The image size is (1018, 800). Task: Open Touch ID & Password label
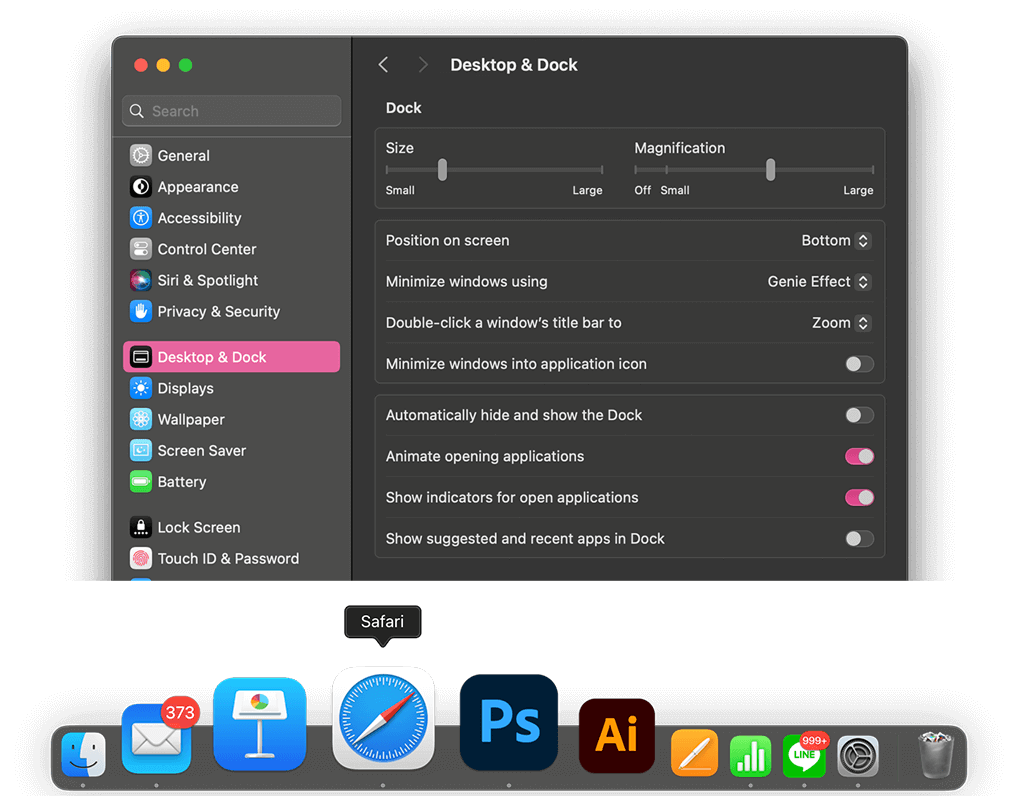229,558
